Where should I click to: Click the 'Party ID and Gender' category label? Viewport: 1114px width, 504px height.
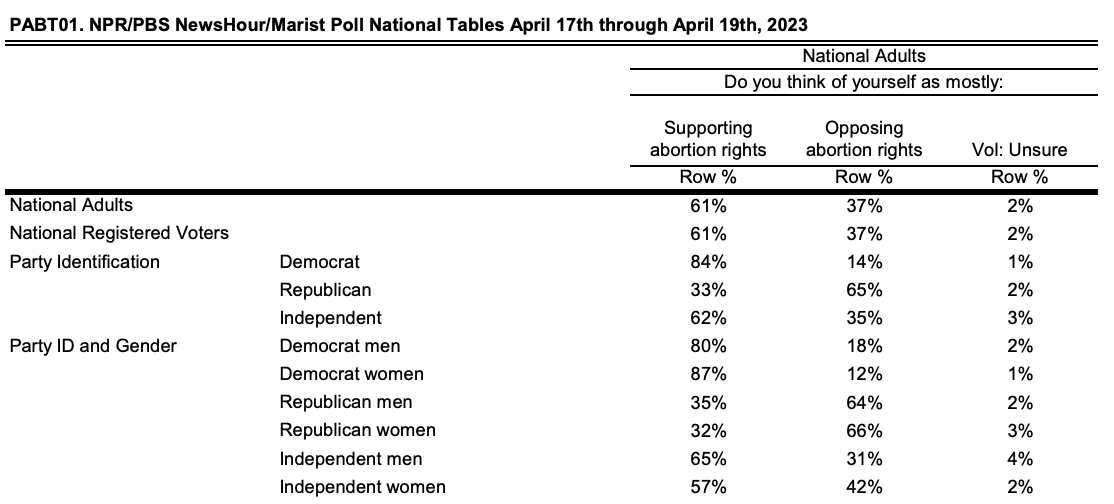coord(93,346)
